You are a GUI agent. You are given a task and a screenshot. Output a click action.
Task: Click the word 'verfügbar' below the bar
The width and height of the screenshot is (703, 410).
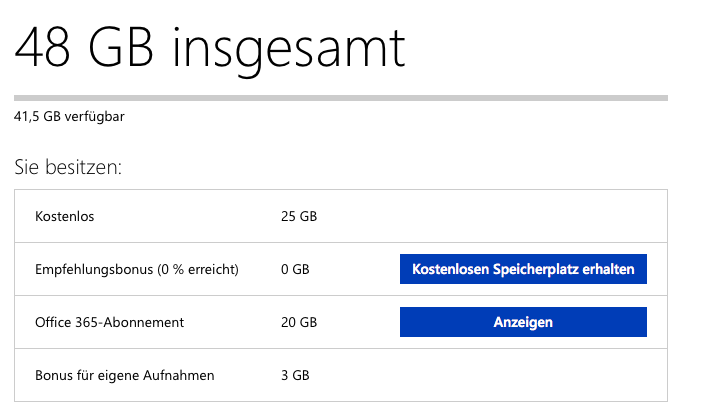tap(96, 117)
